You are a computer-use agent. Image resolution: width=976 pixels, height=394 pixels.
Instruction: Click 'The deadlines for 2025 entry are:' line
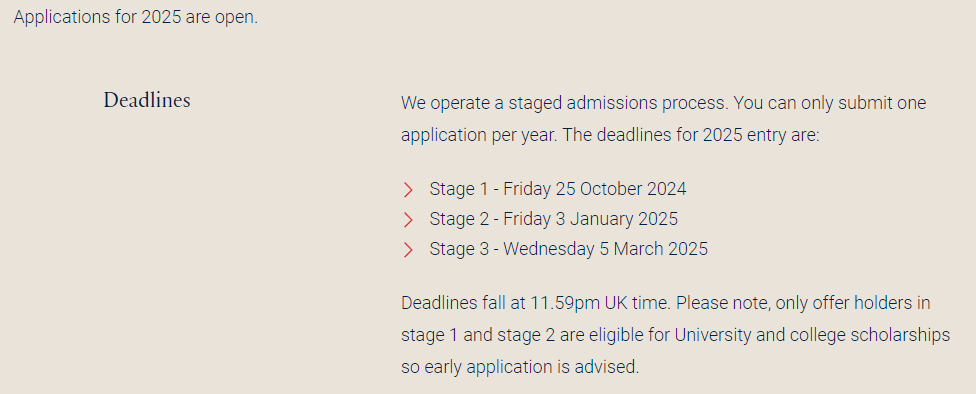(691, 135)
